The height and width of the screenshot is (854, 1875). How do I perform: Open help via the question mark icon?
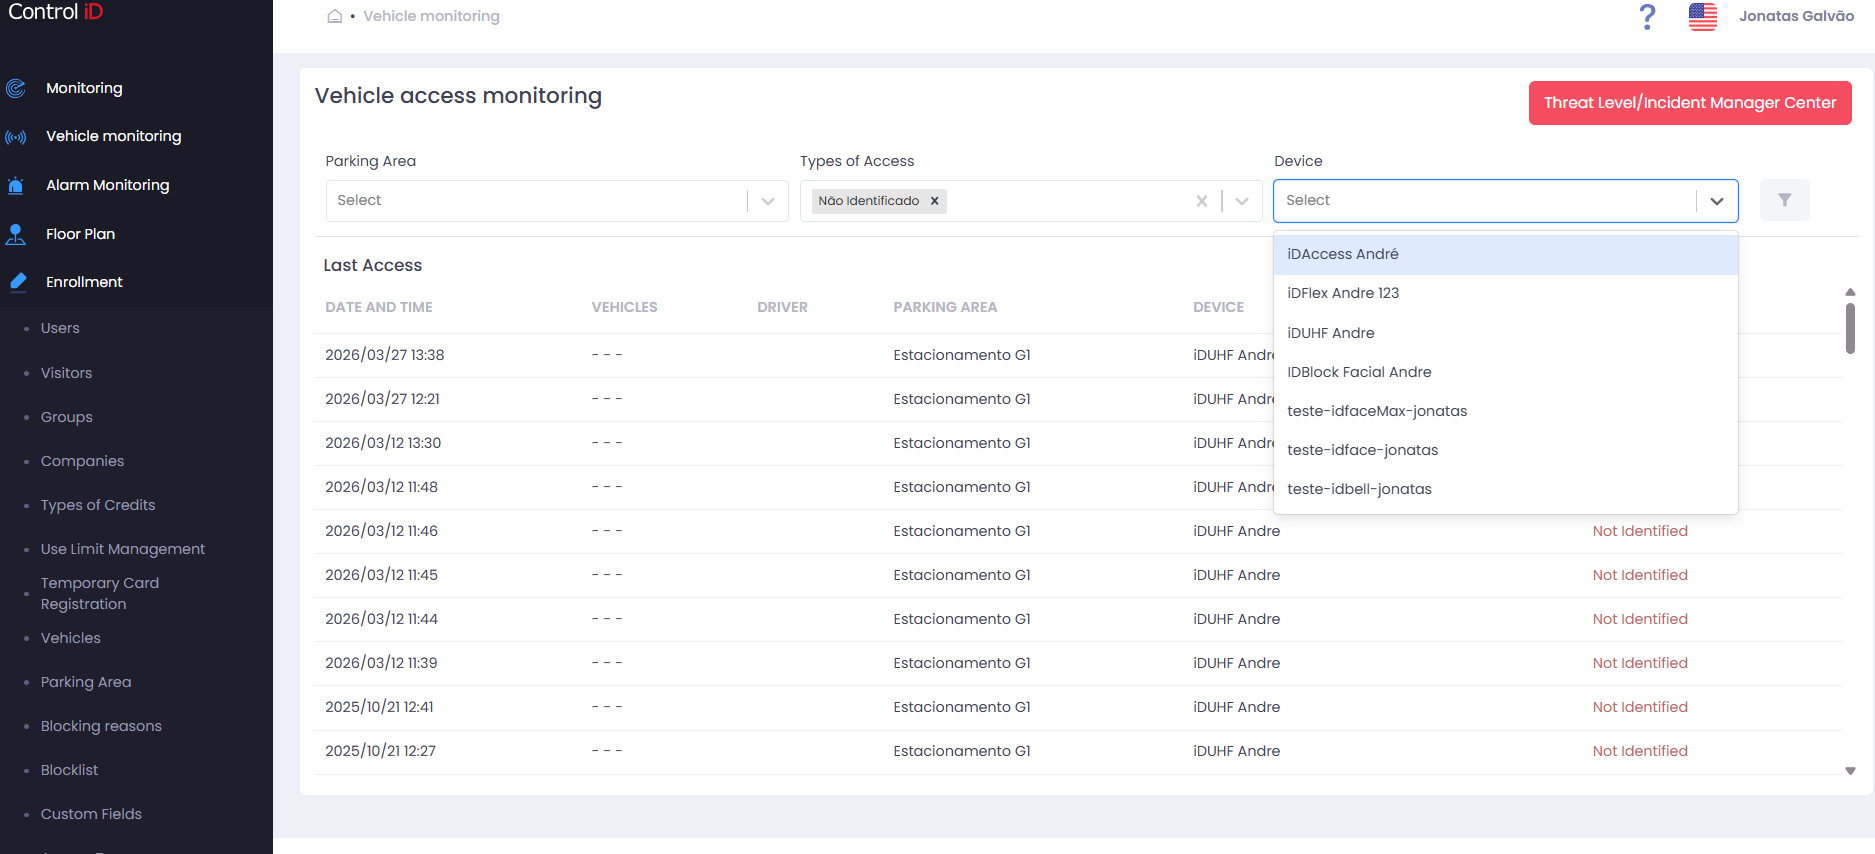click(x=1648, y=17)
